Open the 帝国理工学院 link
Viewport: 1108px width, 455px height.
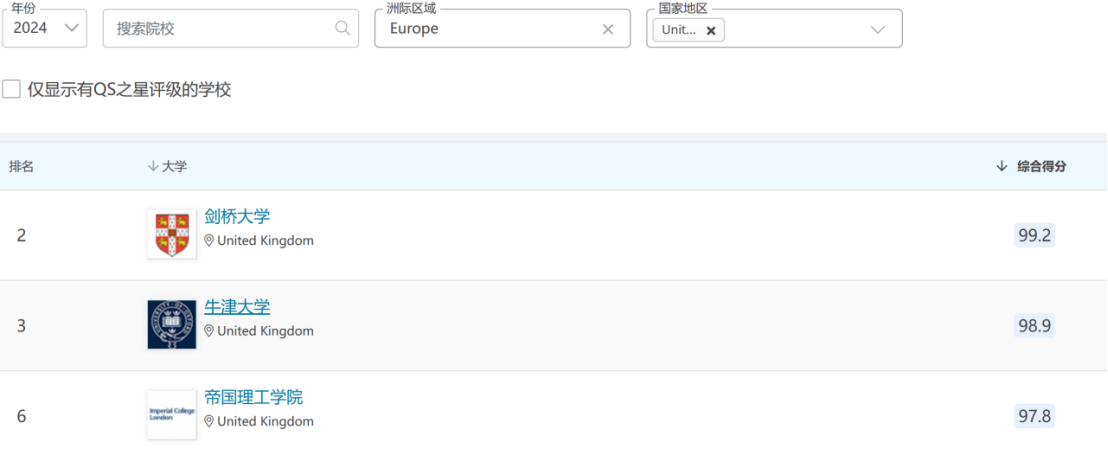pyautogui.click(x=254, y=397)
